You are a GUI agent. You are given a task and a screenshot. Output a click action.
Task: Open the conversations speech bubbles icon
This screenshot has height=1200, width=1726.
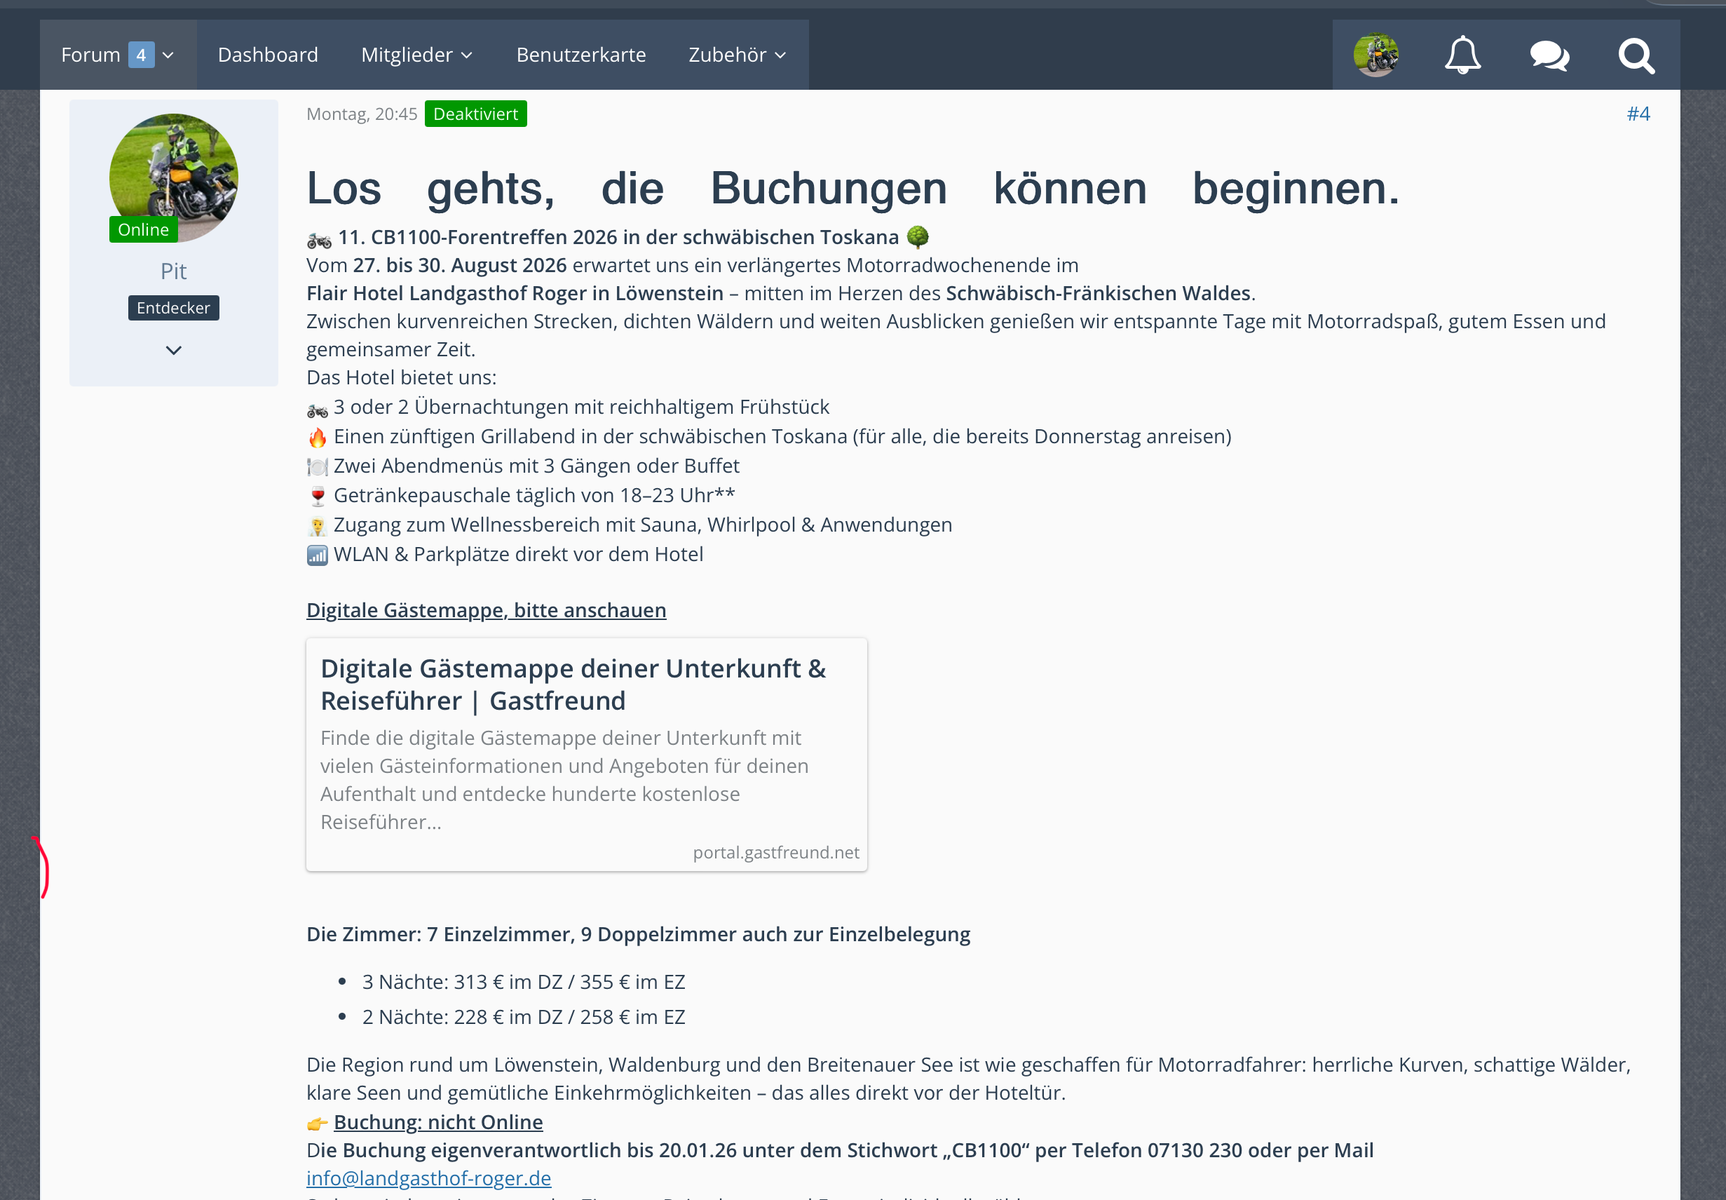[1549, 55]
